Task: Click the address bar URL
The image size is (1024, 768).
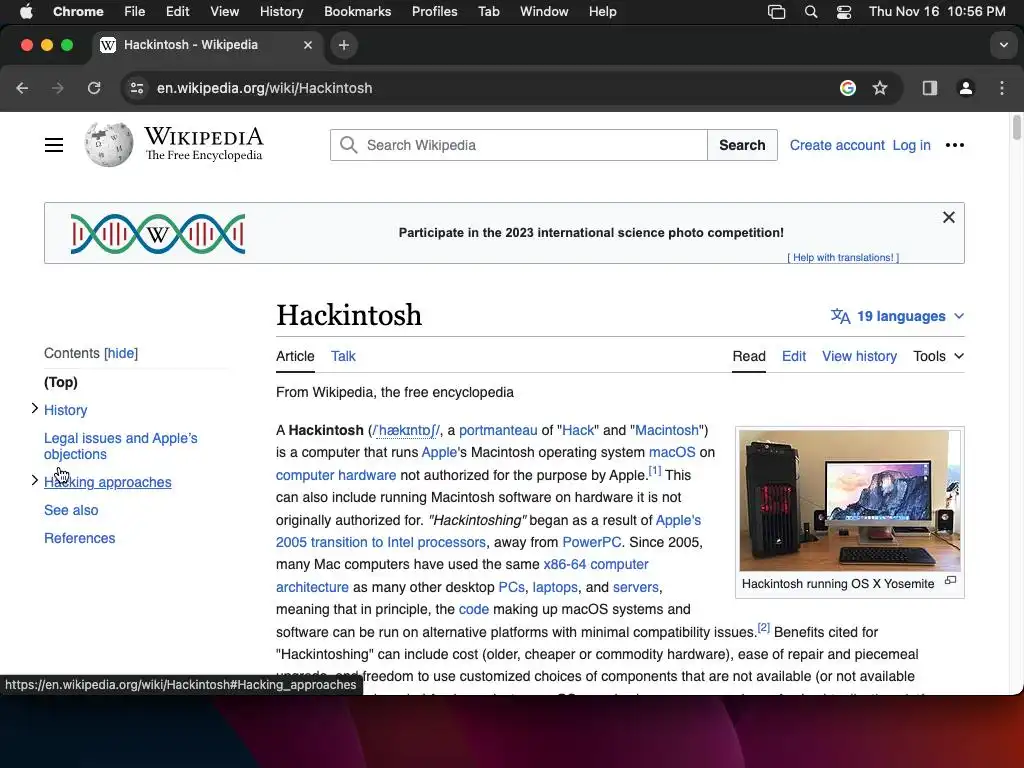Action: pyautogui.click(x=264, y=88)
